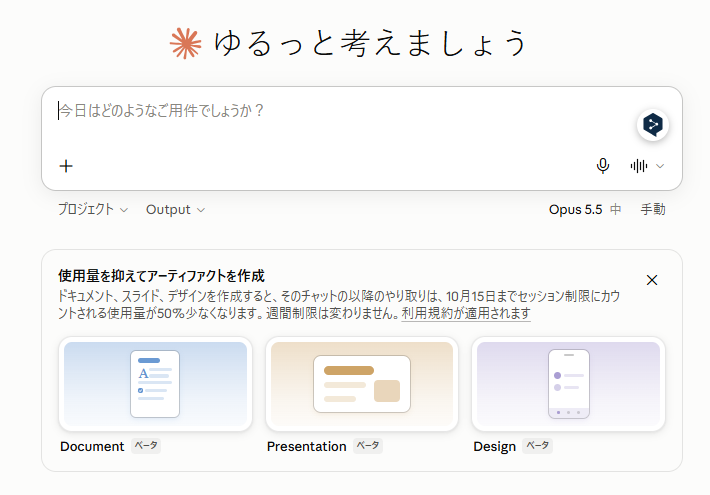Click the ベータ badge beside Document
Viewport: 710px width, 495px height.
[x=146, y=446]
